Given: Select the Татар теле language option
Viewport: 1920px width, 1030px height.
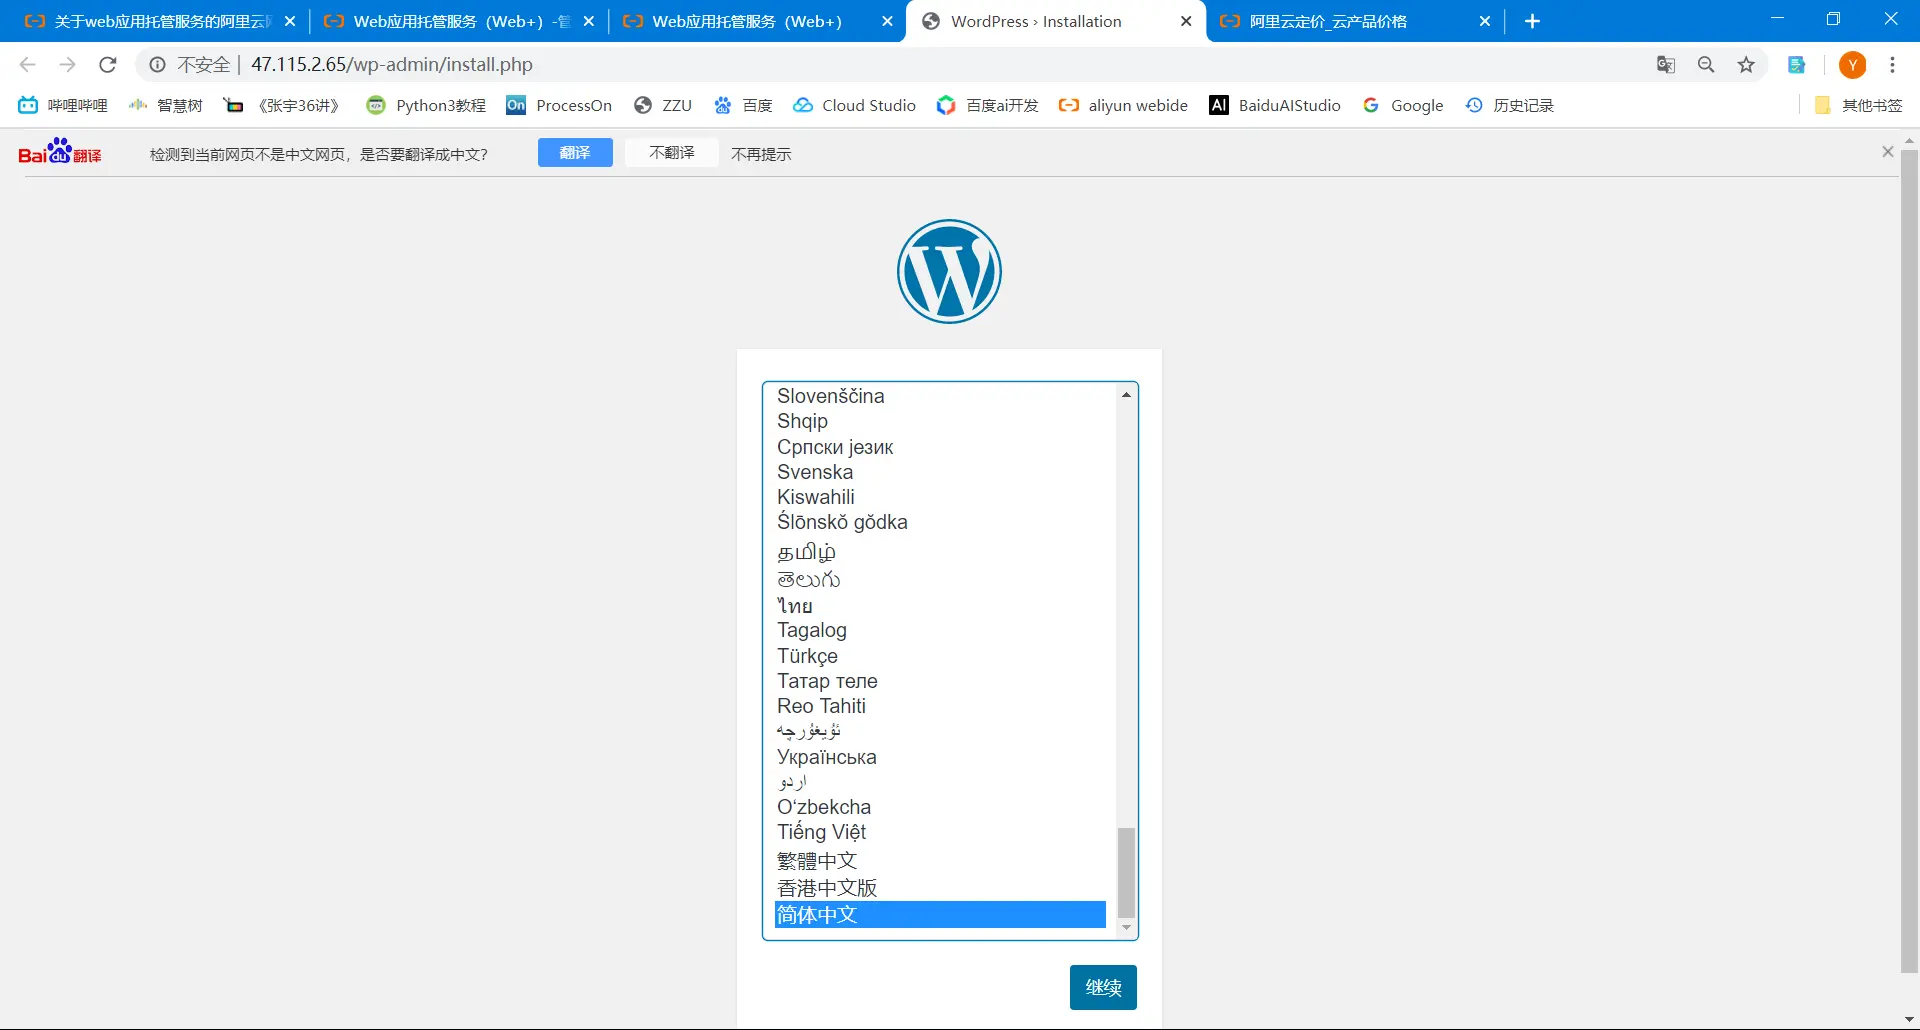Looking at the screenshot, I should [x=940, y=681].
